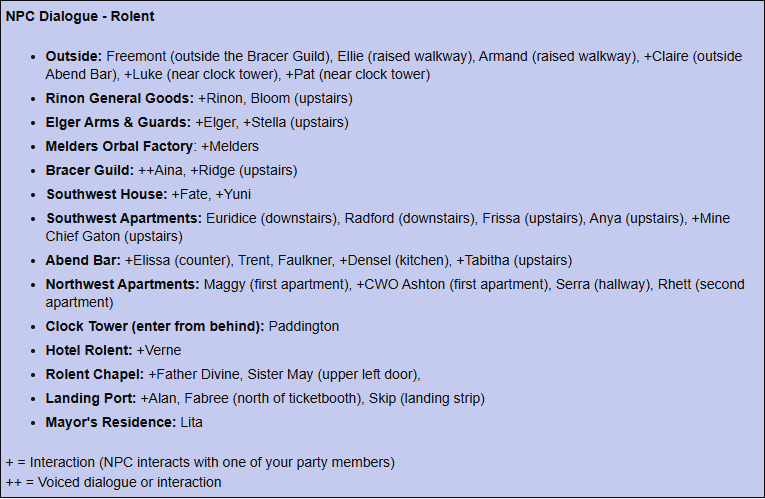Click the Abend Bar bold label
The width and height of the screenshot is (765, 499).
click(x=83, y=260)
